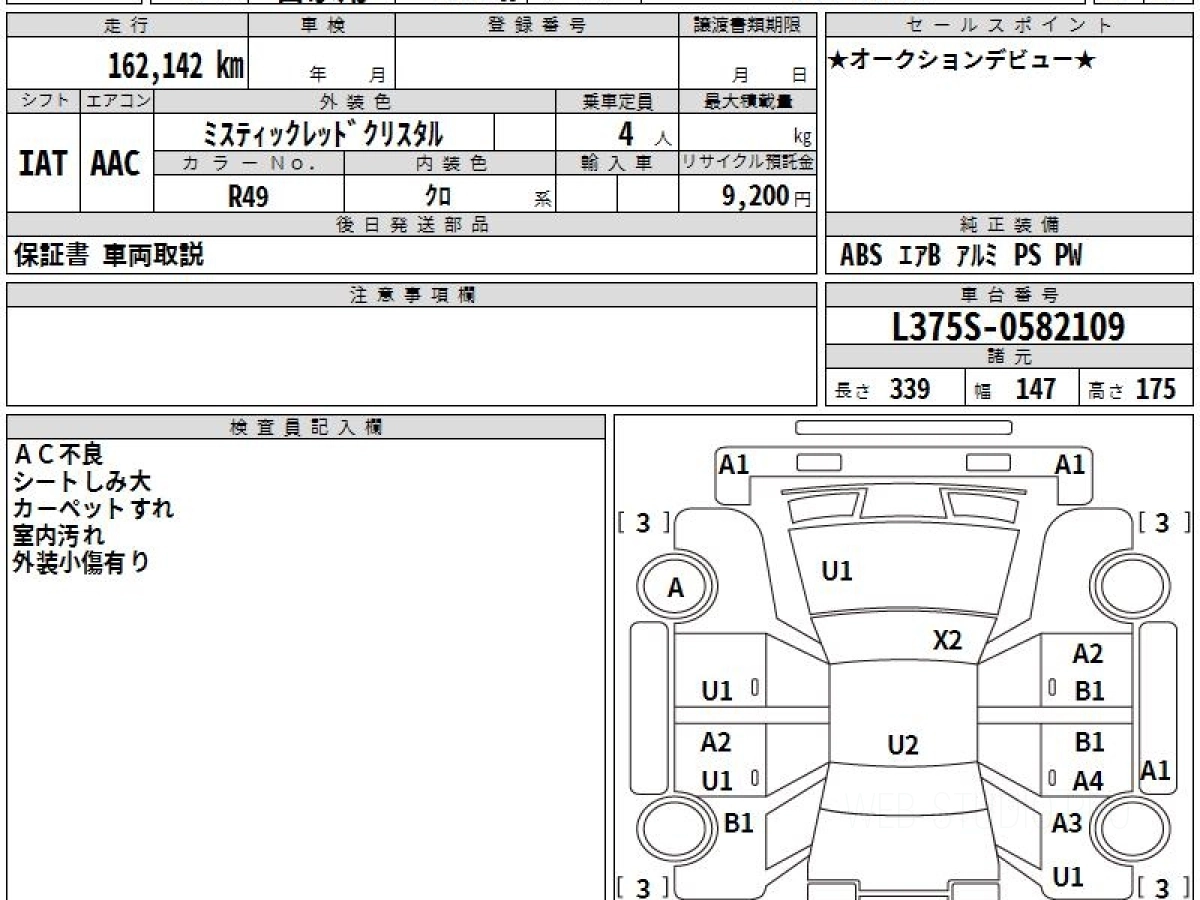This screenshot has width=1200, height=900.
Task: Select the wheel circle marked A
Action: click(x=676, y=588)
